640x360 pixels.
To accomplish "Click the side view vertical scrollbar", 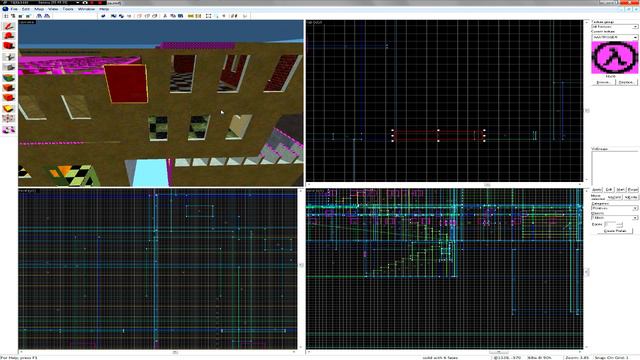I will click(x=587, y=270).
